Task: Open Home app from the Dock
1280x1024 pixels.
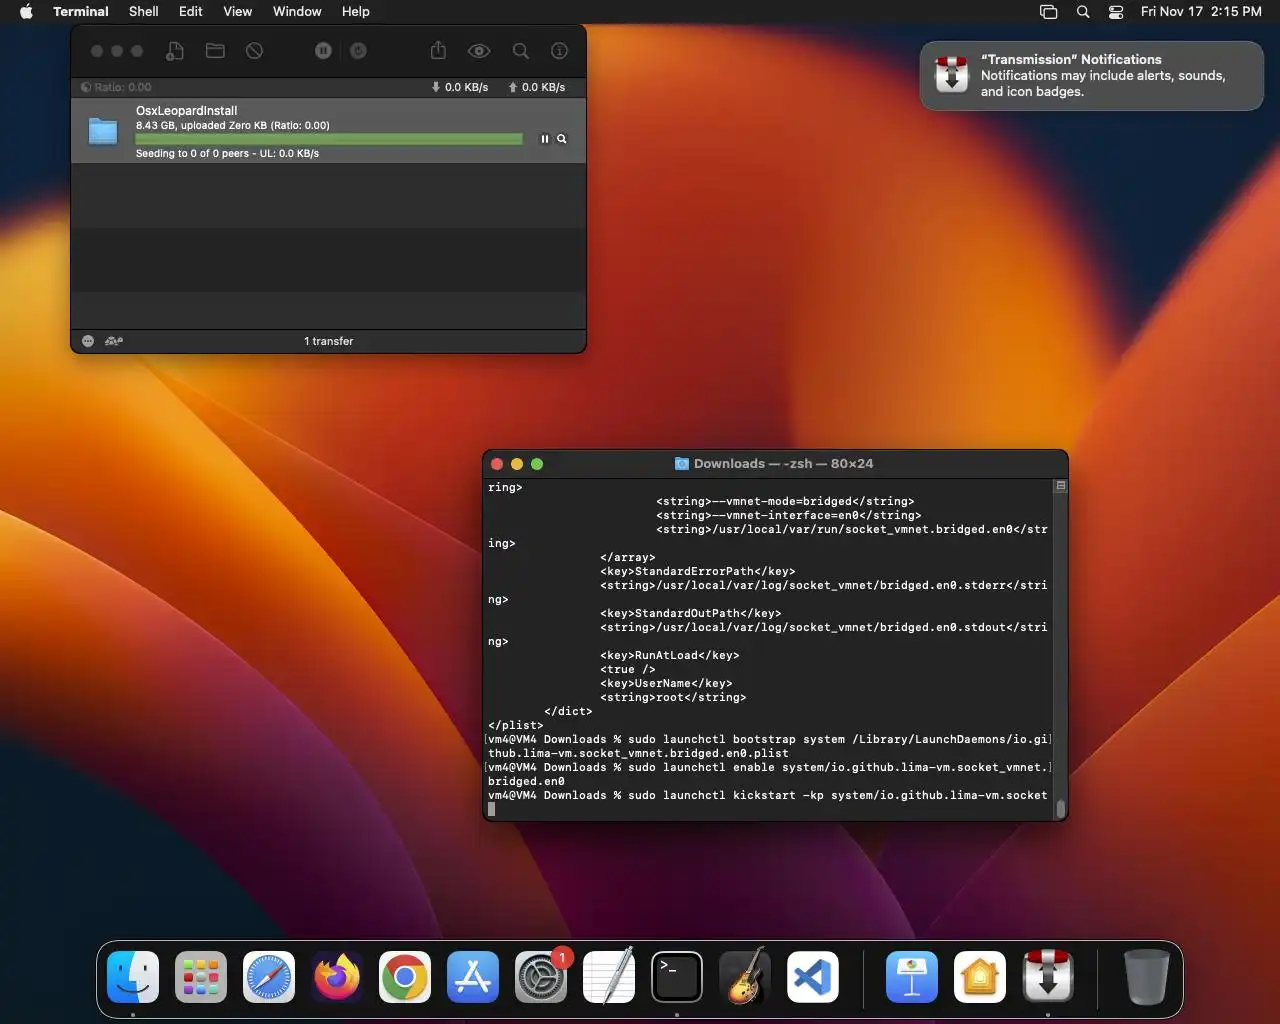Action: (980, 977)
